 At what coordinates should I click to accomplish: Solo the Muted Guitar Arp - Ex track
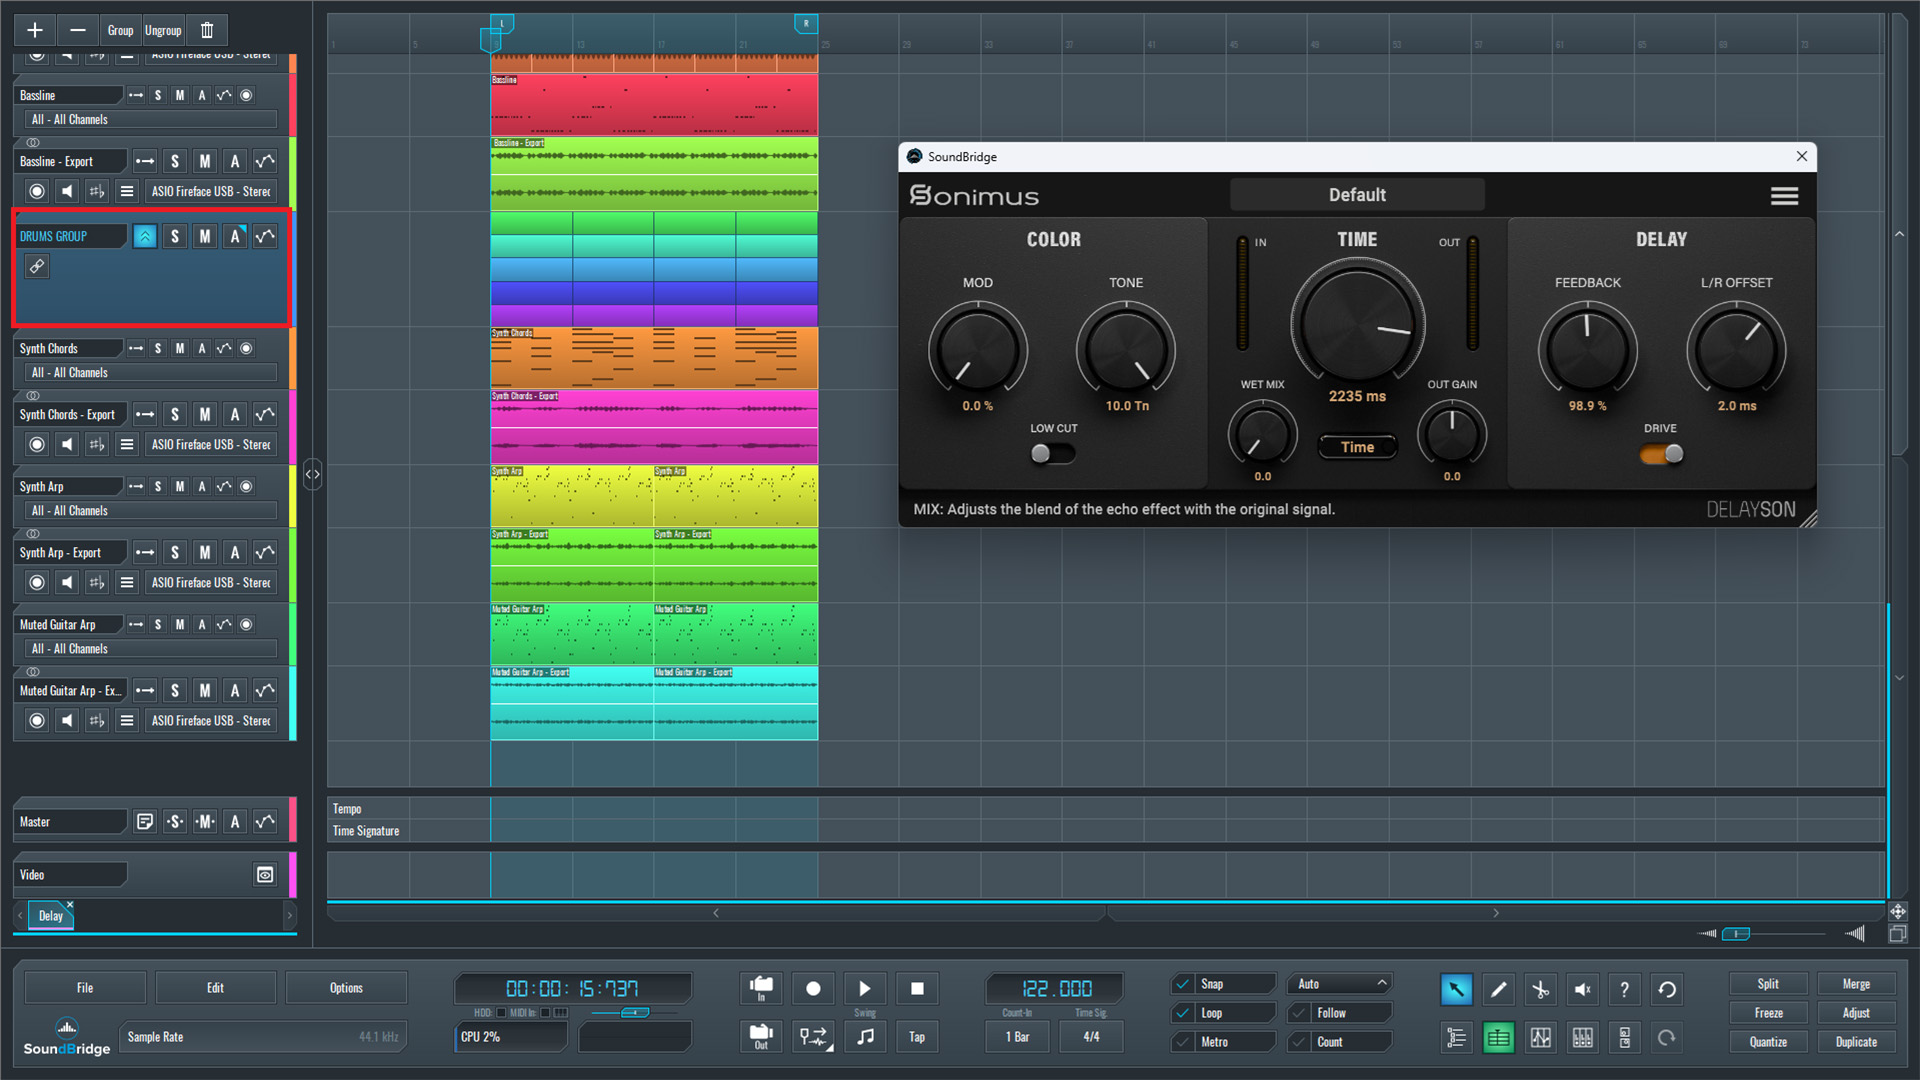175,690
